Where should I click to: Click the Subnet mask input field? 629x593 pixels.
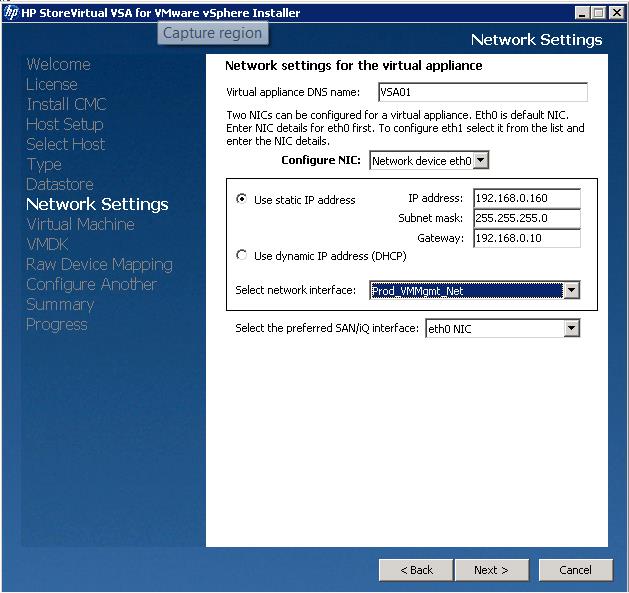527,218
